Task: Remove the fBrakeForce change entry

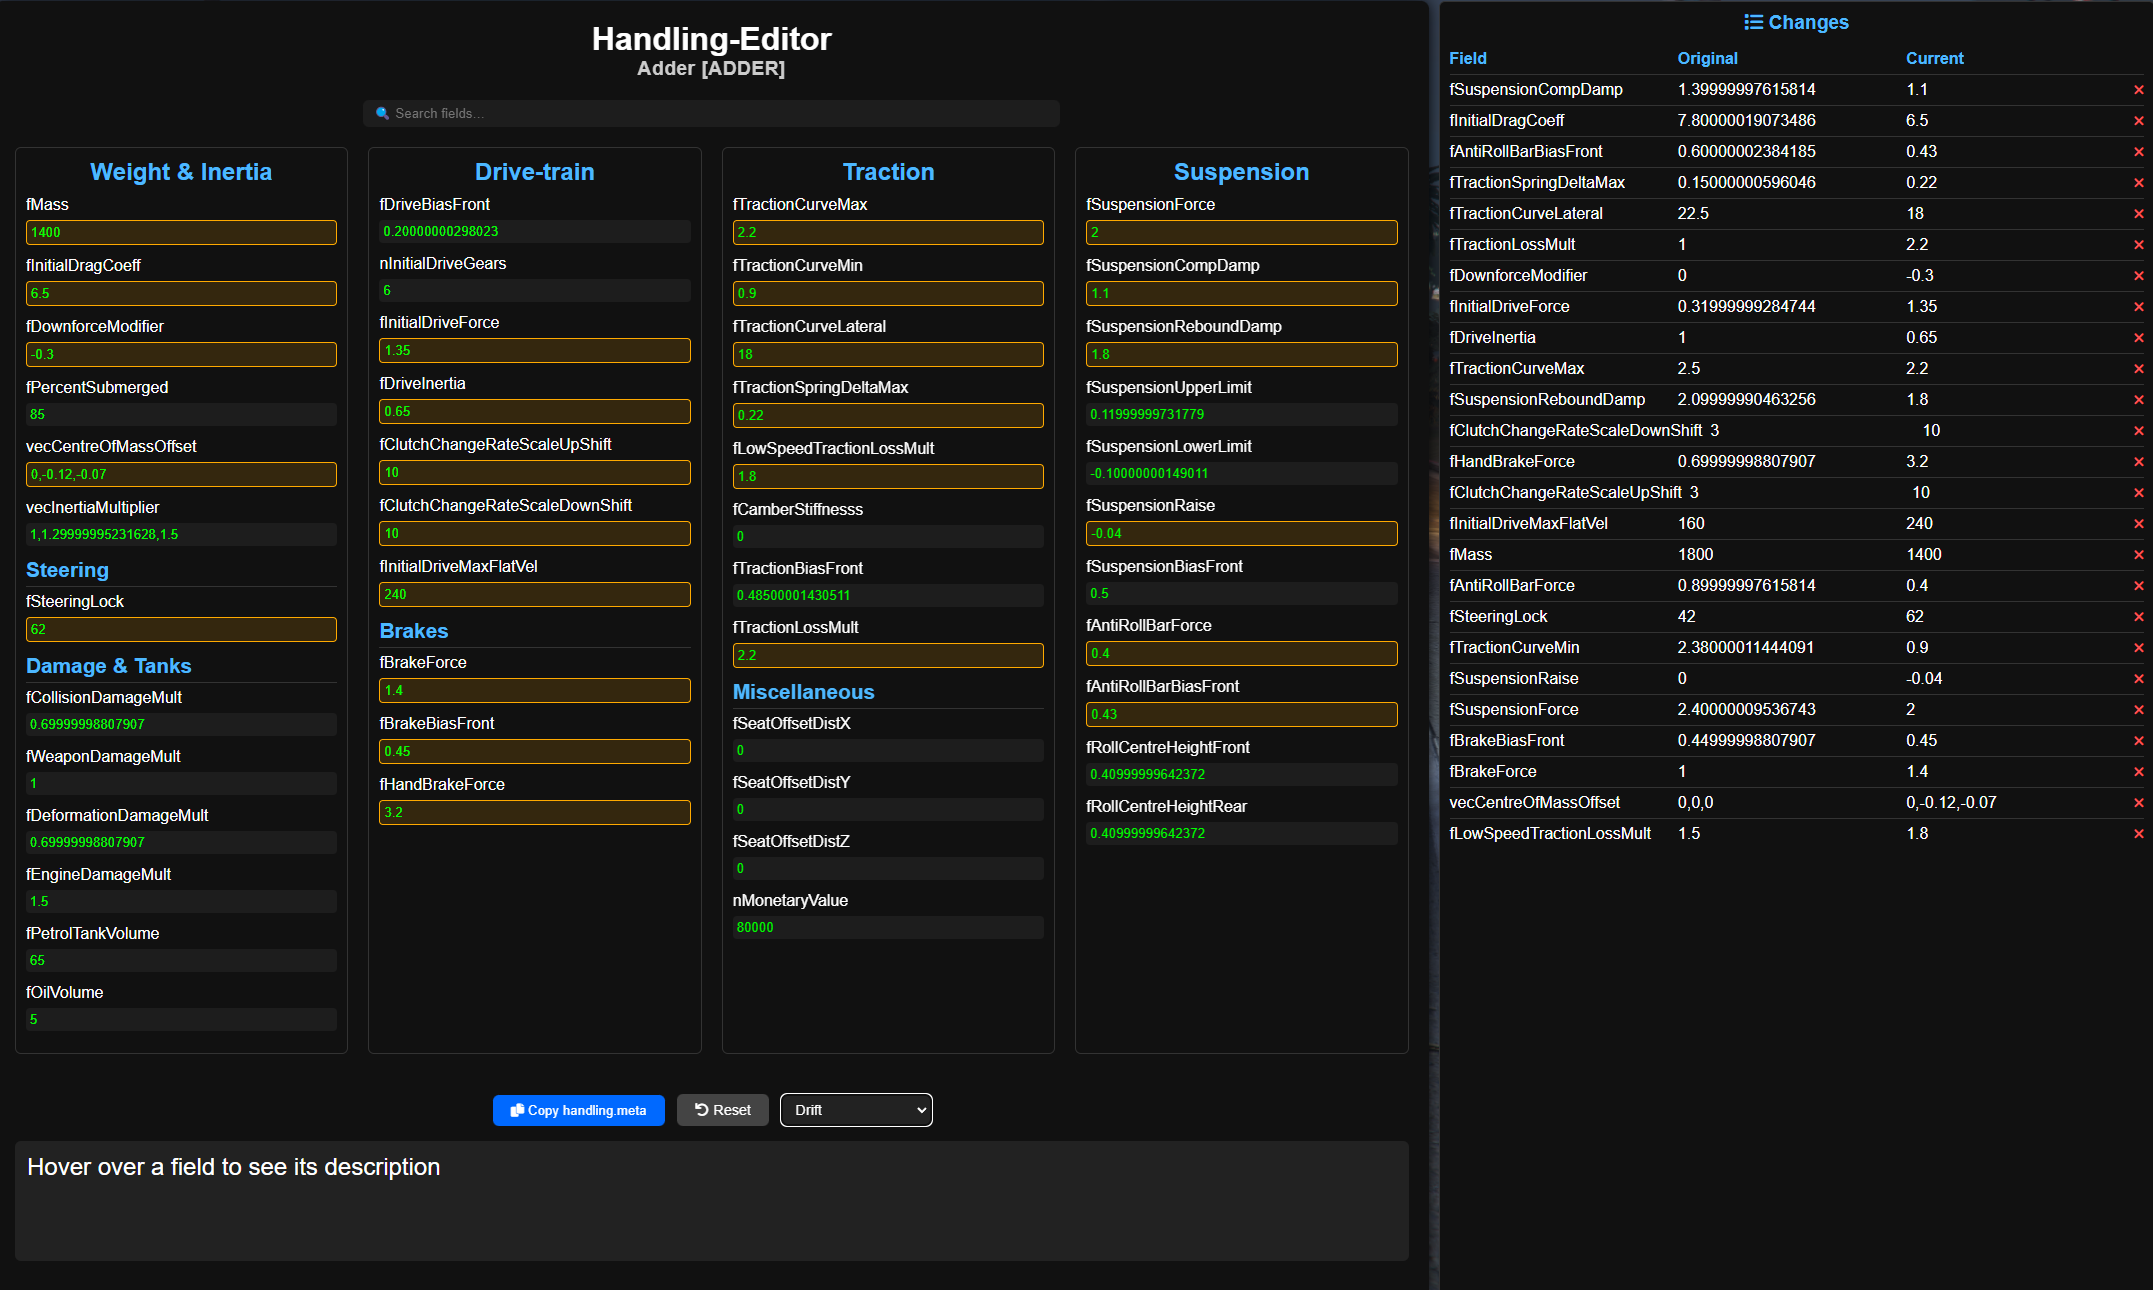Action: tap(2138, 771)
